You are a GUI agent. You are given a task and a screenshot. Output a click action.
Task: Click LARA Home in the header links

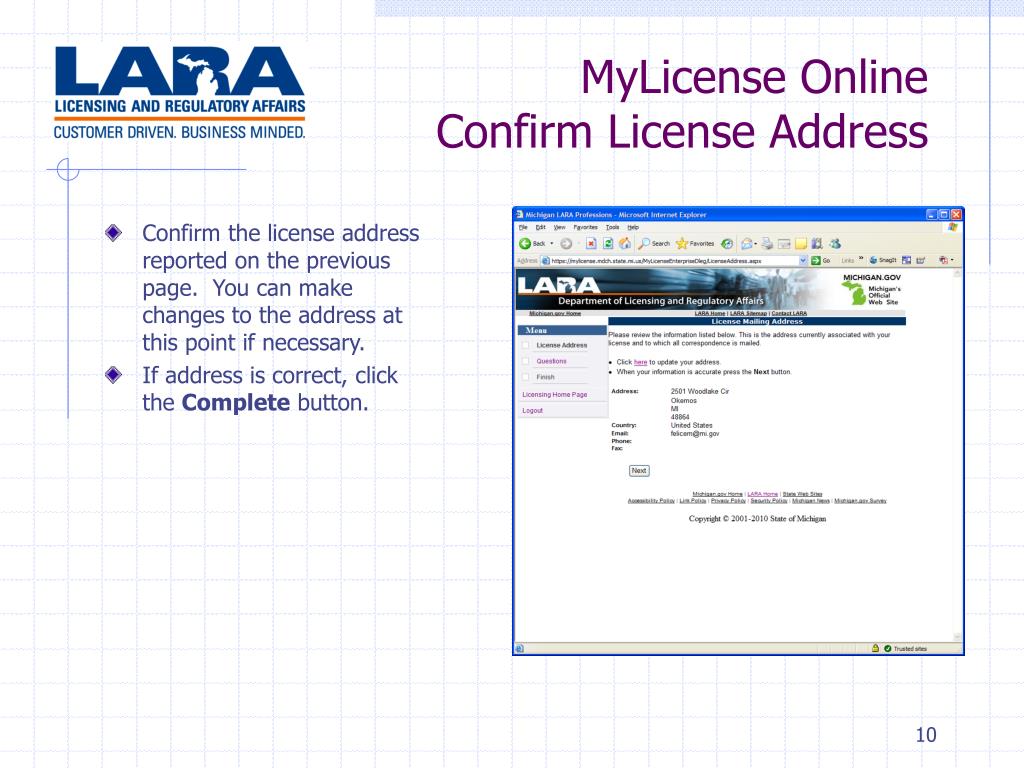coord(710,313)
